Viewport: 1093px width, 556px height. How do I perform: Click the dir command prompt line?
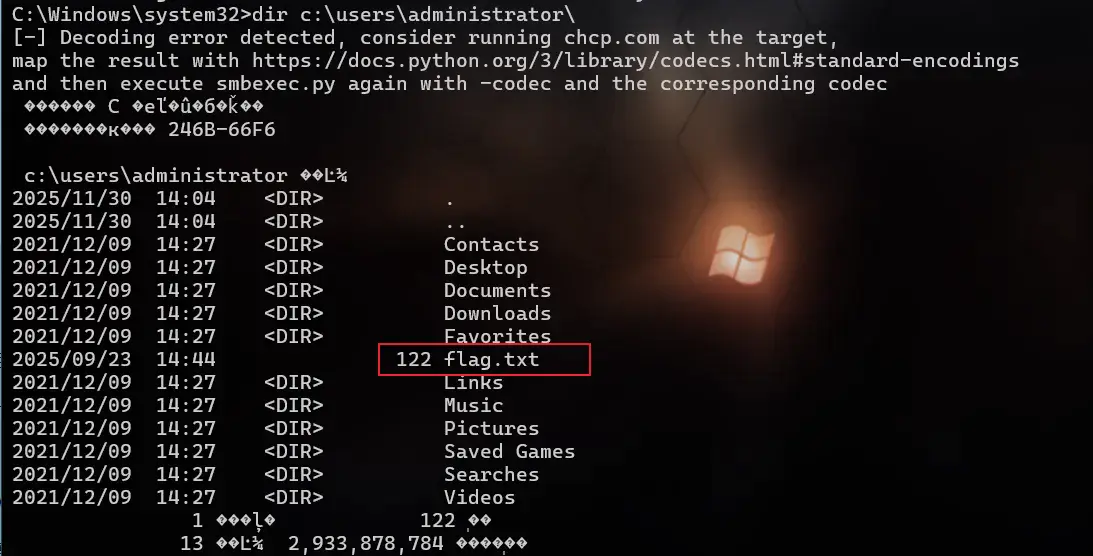[293, 15]
